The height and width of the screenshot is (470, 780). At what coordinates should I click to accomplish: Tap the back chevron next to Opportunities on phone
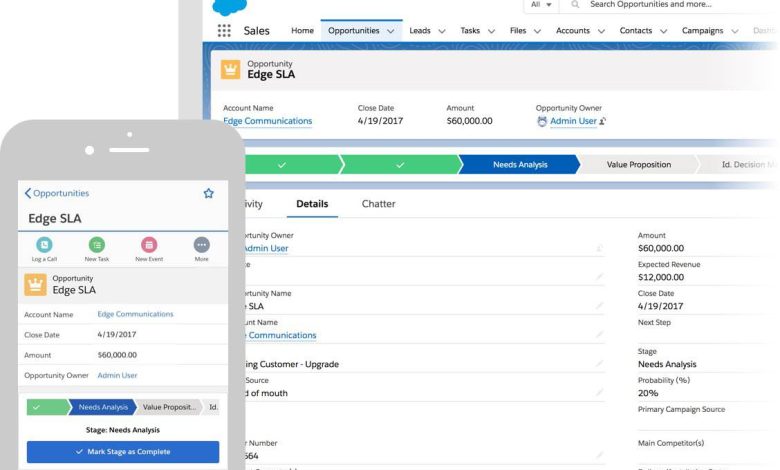[x=28, y=193]
